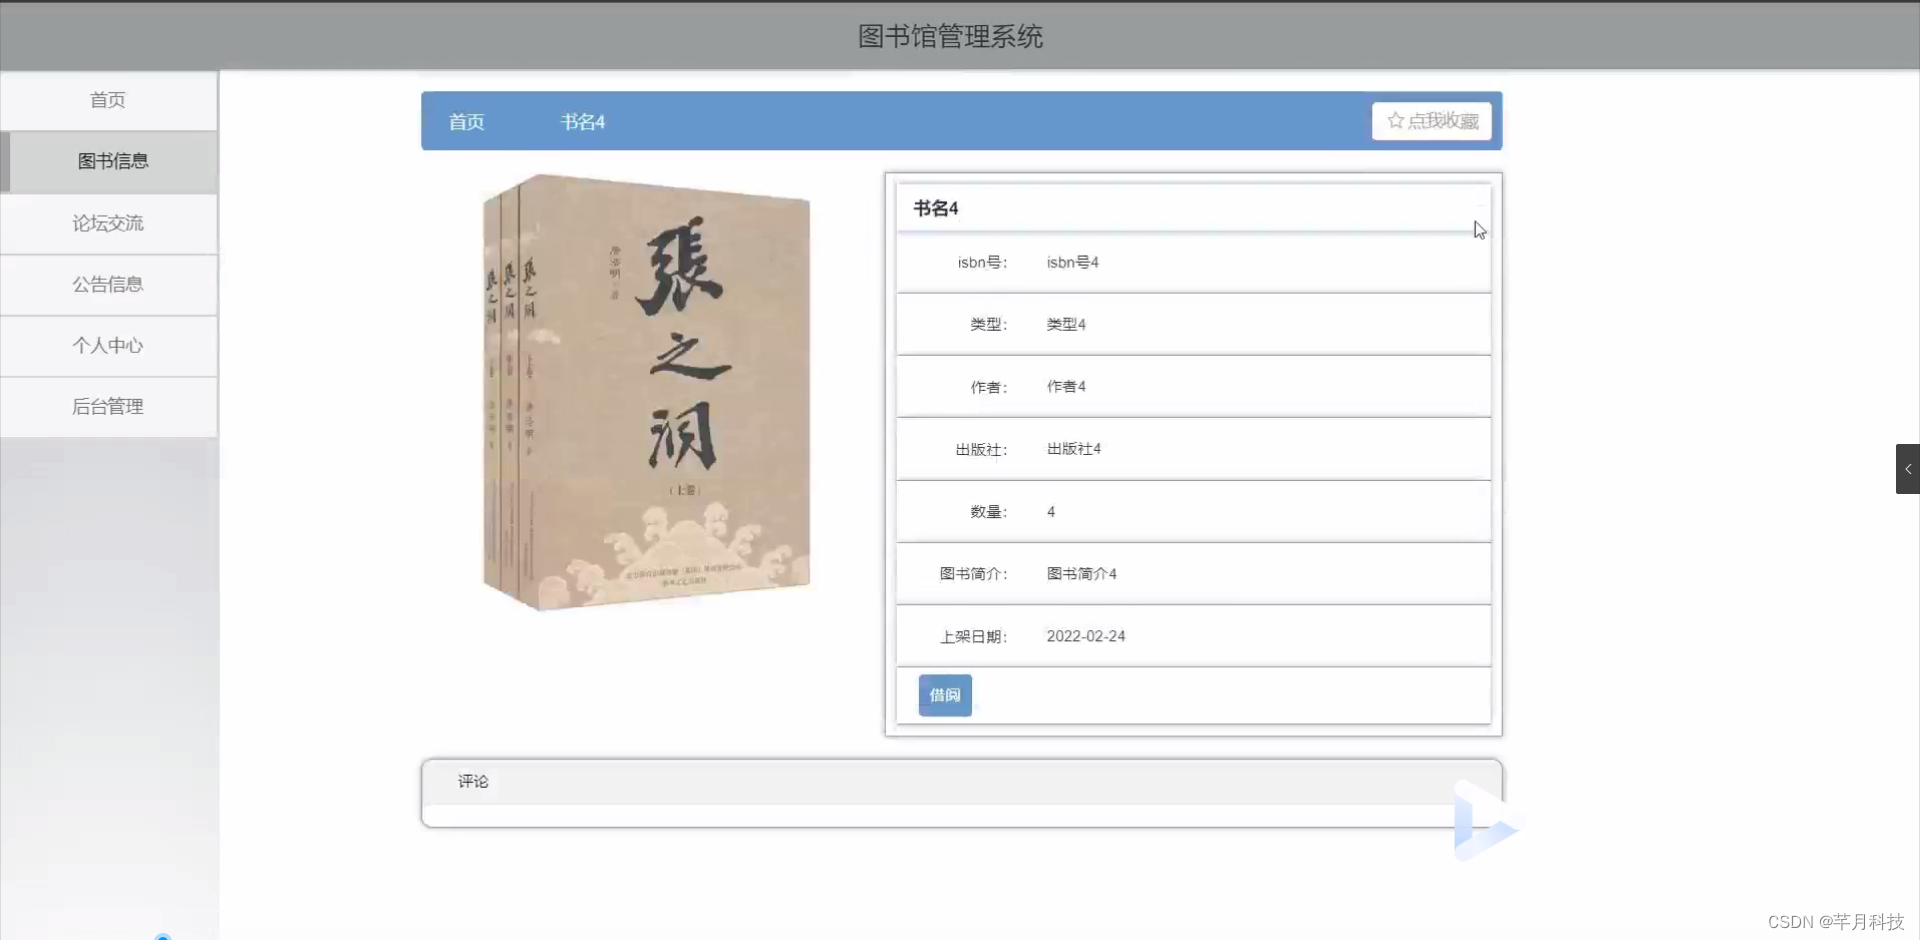Screen dimensions: 1920x940
Task: Click the 评论 section header bar
Action: point(473,781)
